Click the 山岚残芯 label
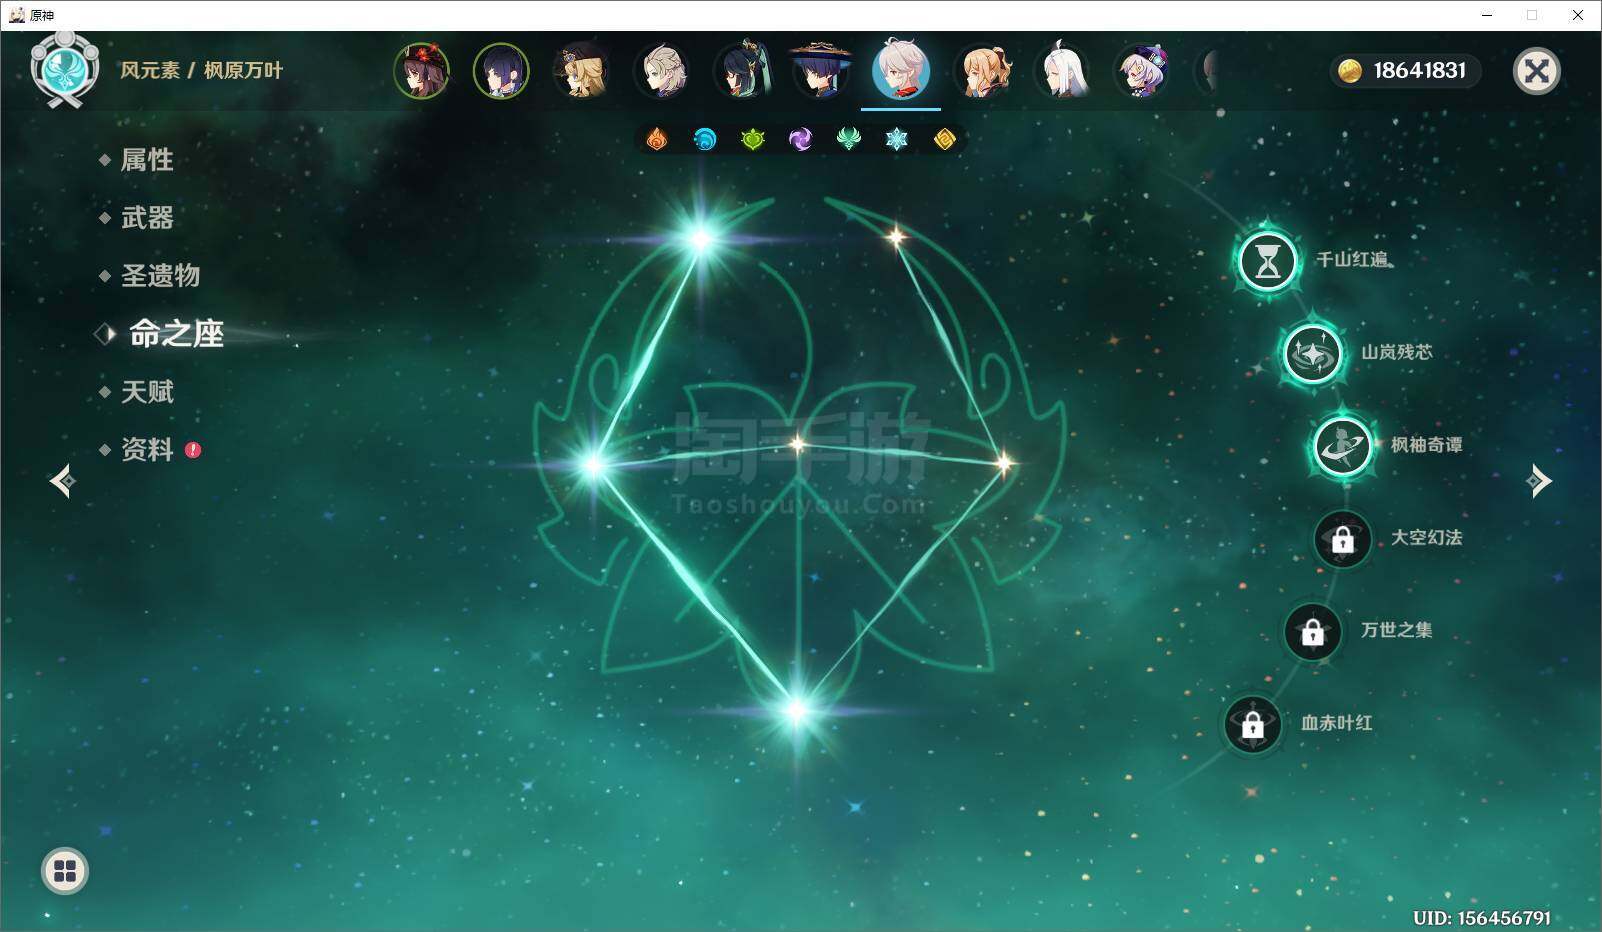This screenshot has height=932, width=1602. tap(1397, 352)
